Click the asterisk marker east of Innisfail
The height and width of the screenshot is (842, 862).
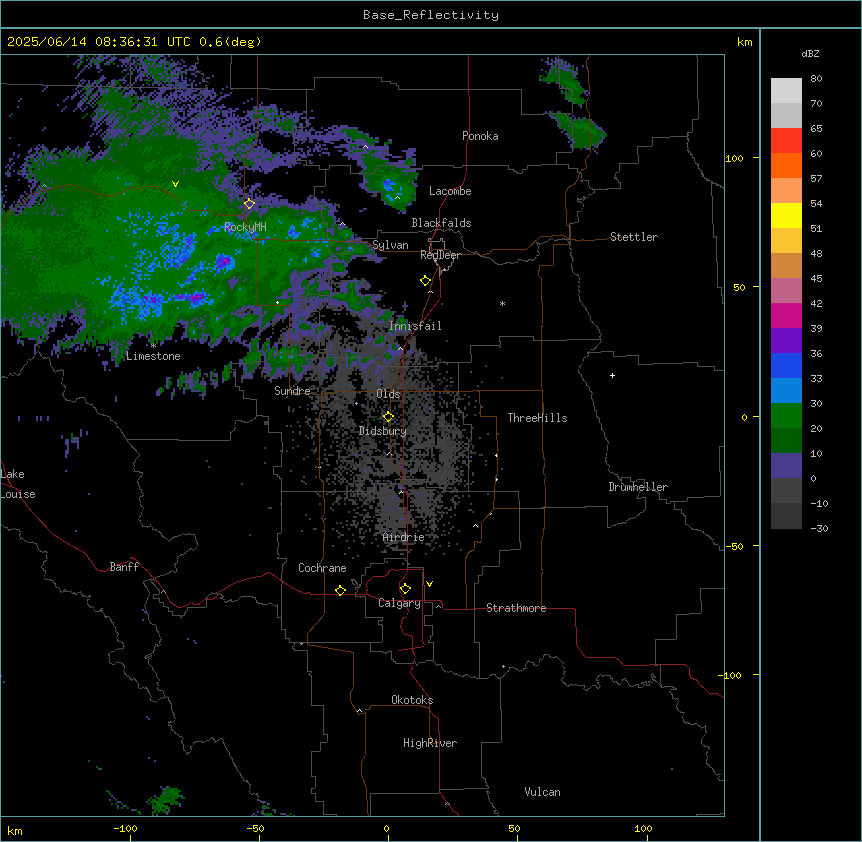pos(502,303)
